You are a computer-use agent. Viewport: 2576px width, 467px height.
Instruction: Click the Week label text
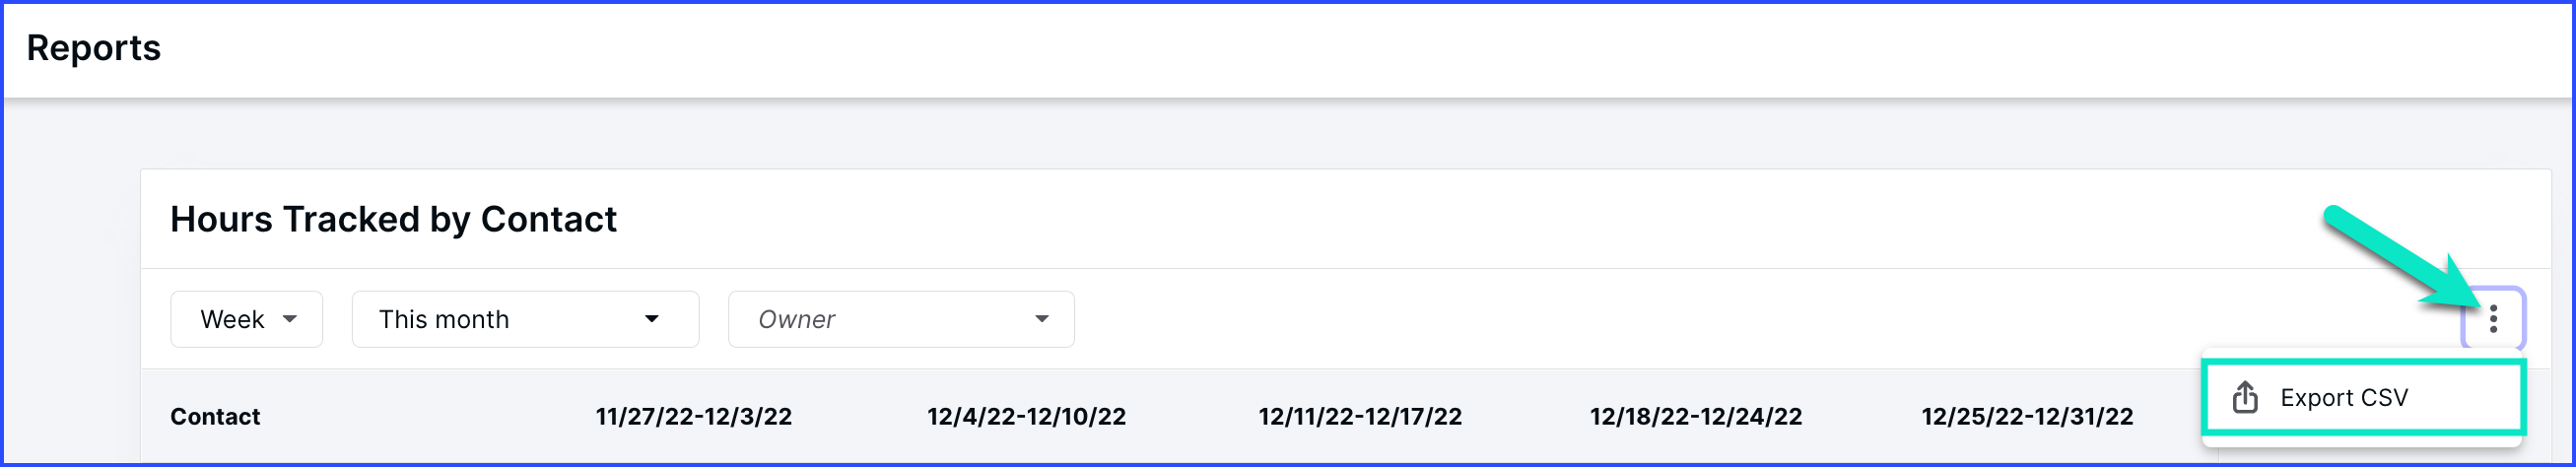point(232,319)
